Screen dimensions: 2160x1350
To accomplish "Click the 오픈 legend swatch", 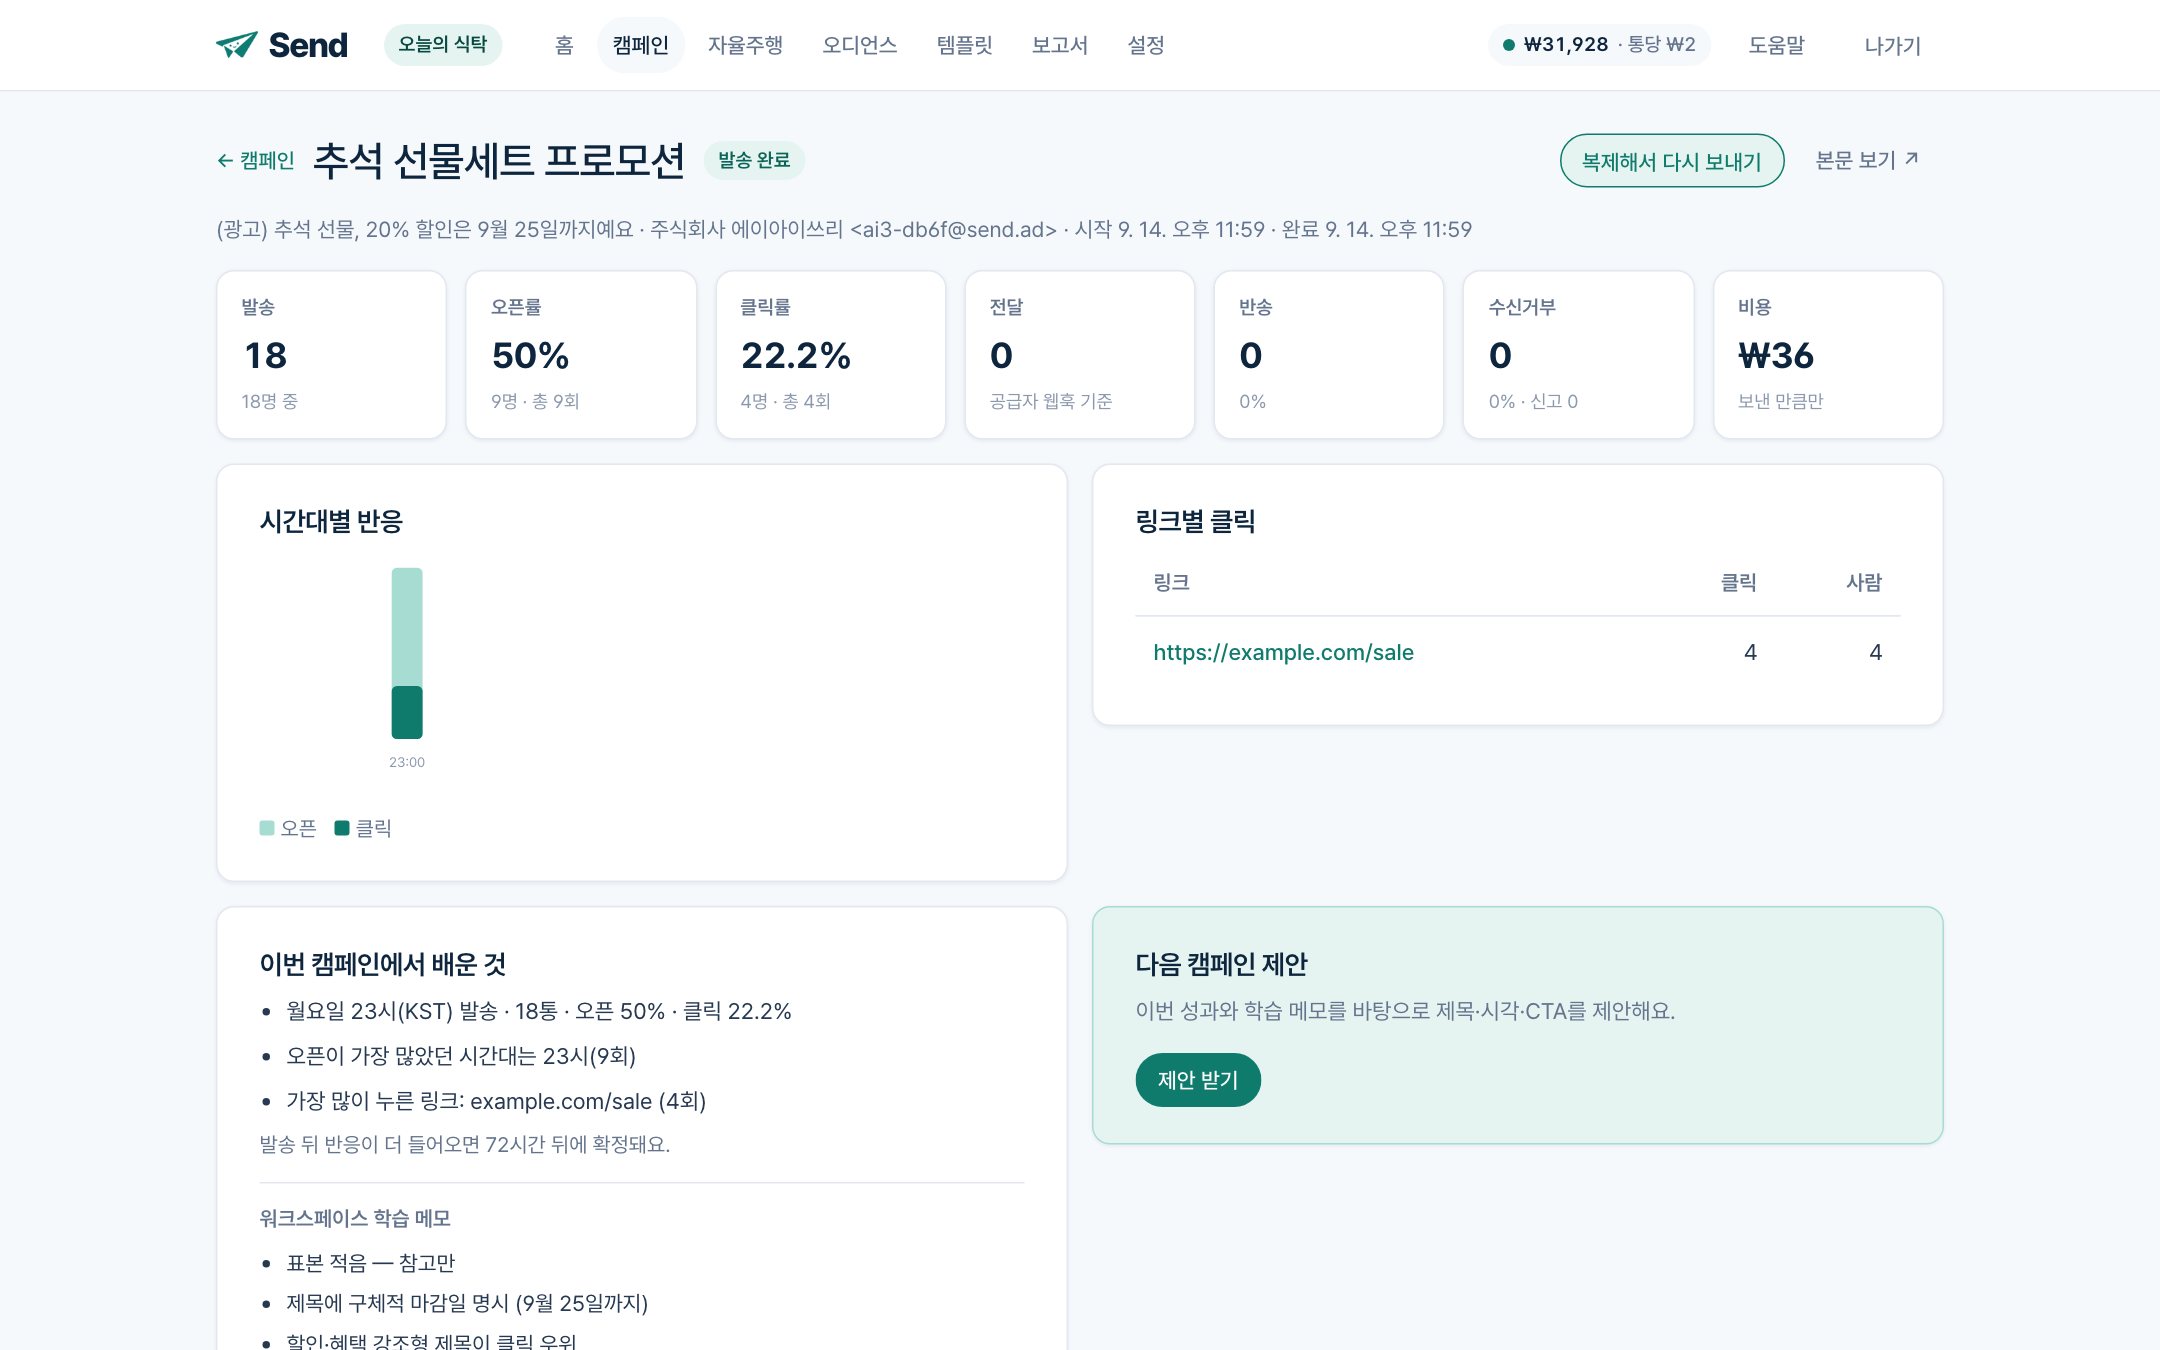I will pos(267,828).
